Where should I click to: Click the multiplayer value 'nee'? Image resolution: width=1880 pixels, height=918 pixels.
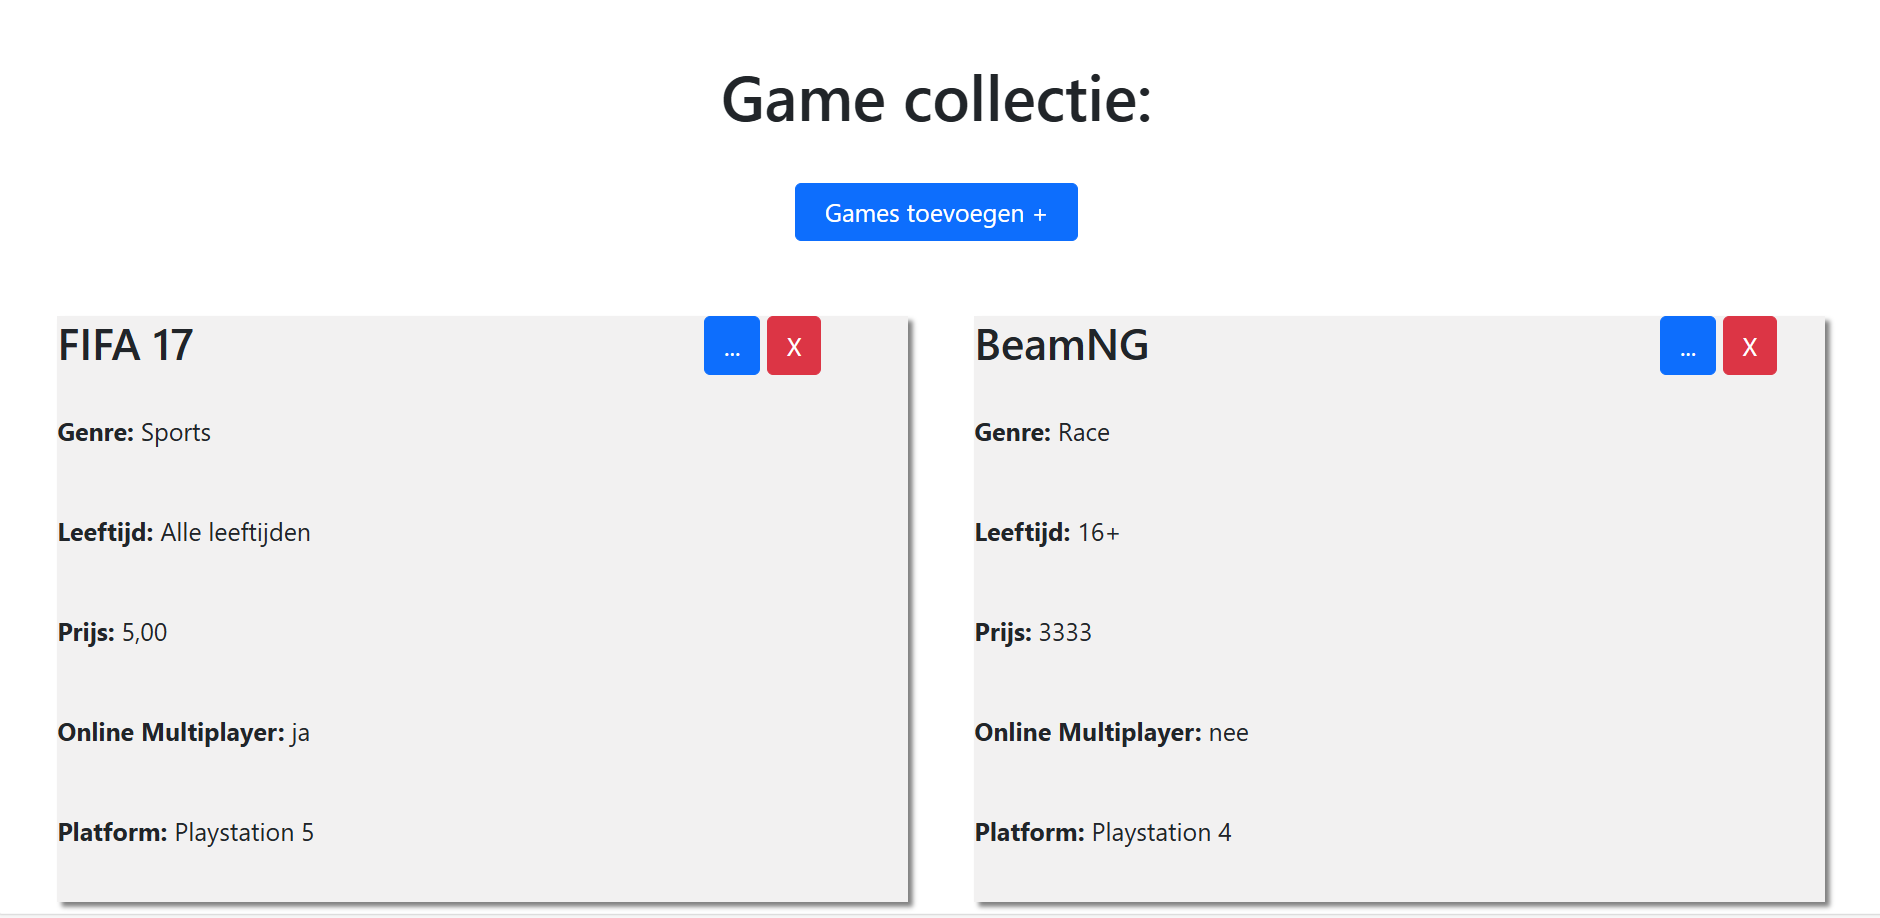(1229, 733)
